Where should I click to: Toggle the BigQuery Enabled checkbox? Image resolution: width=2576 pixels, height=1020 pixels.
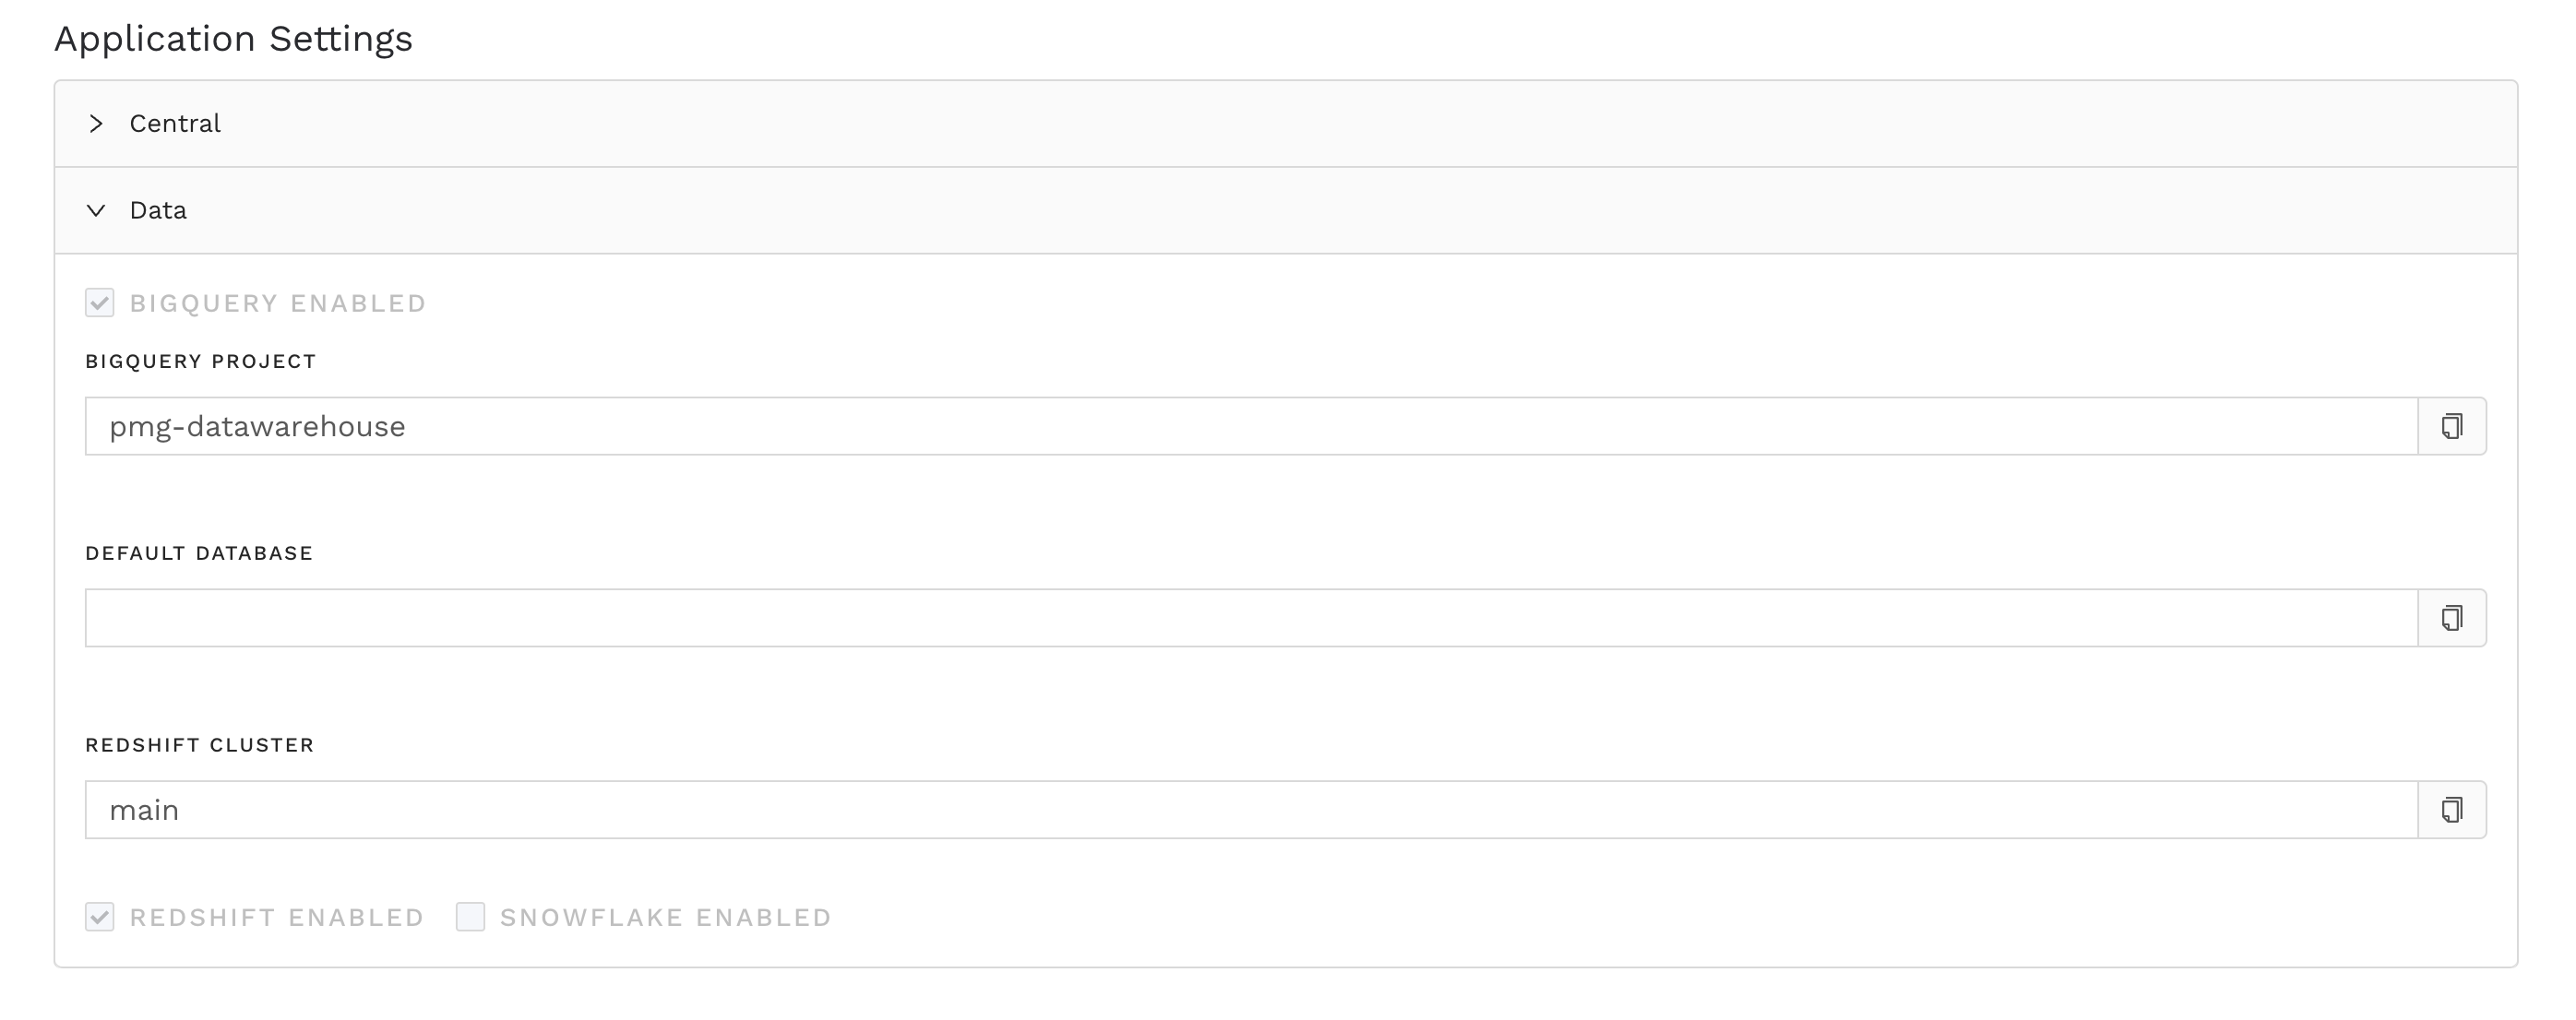click(100, 303)
